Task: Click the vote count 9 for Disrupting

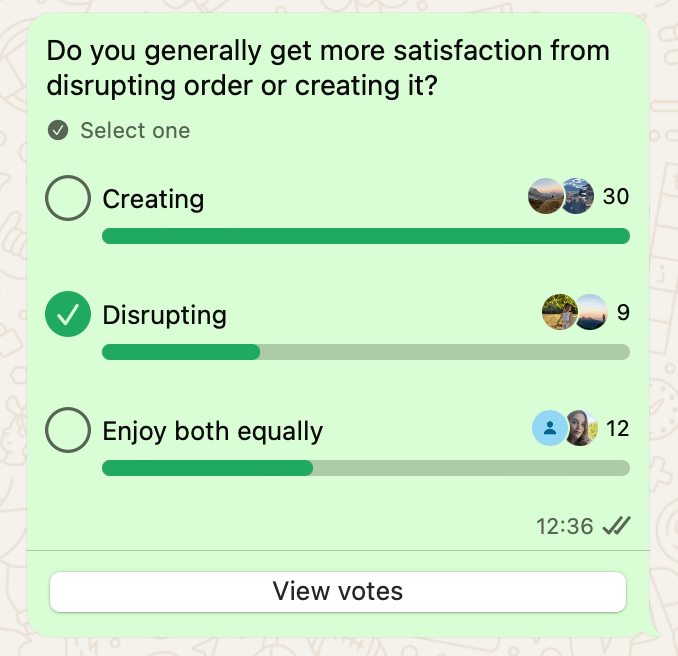Action: point(623,313)
